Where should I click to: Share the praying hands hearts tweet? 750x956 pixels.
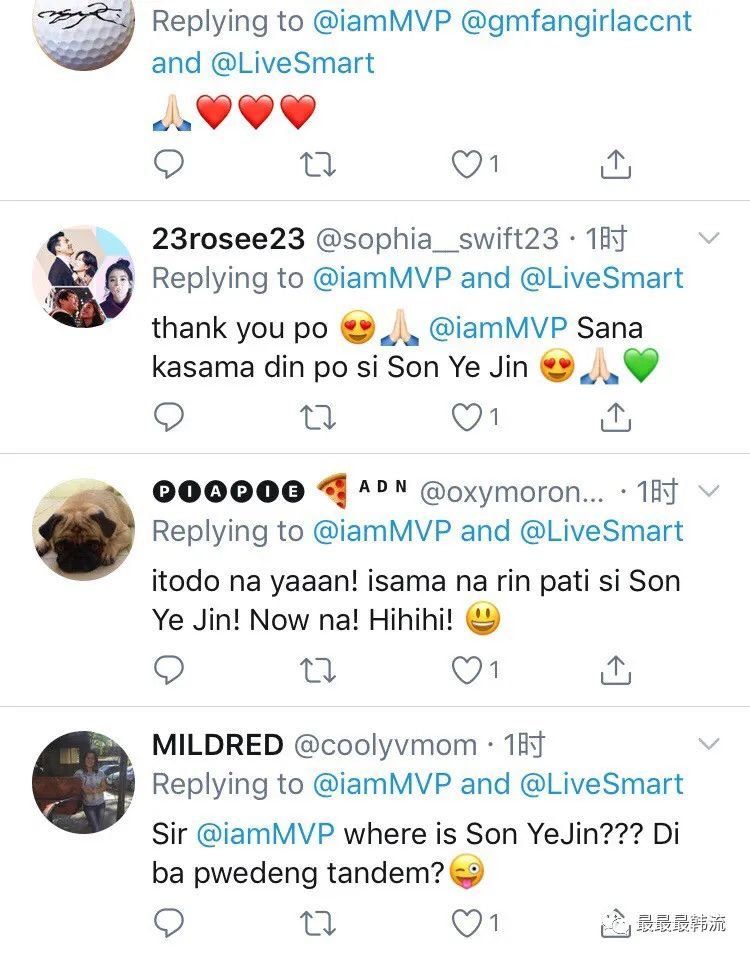616,163
